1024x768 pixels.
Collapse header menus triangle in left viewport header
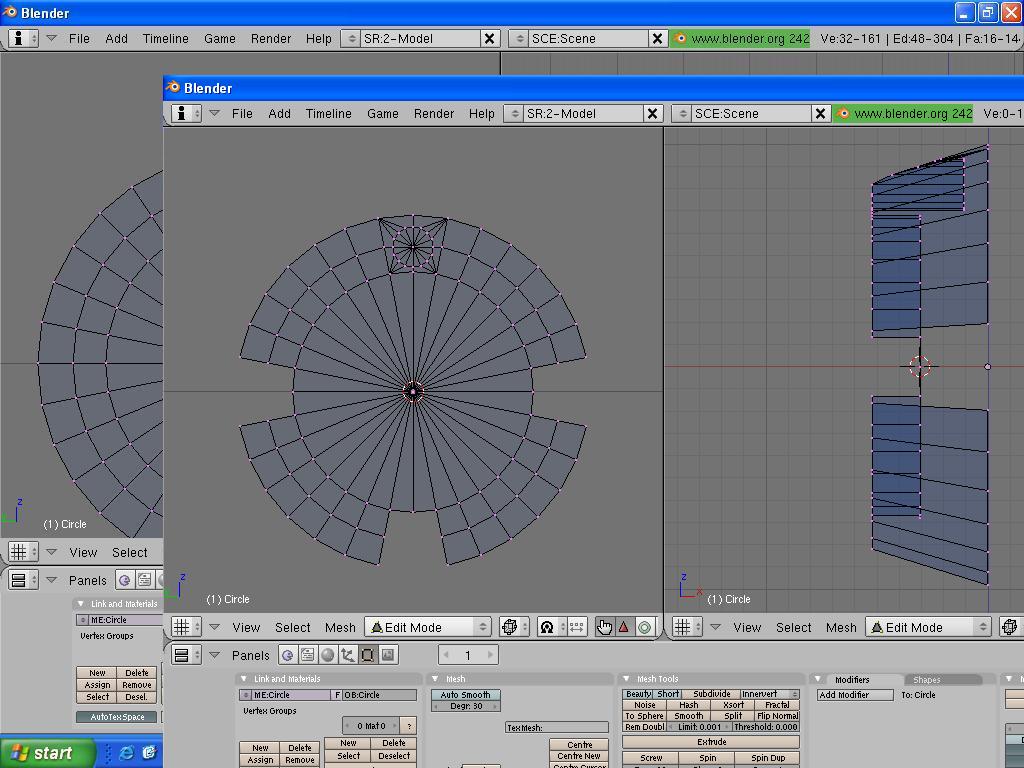coord(214,628)
